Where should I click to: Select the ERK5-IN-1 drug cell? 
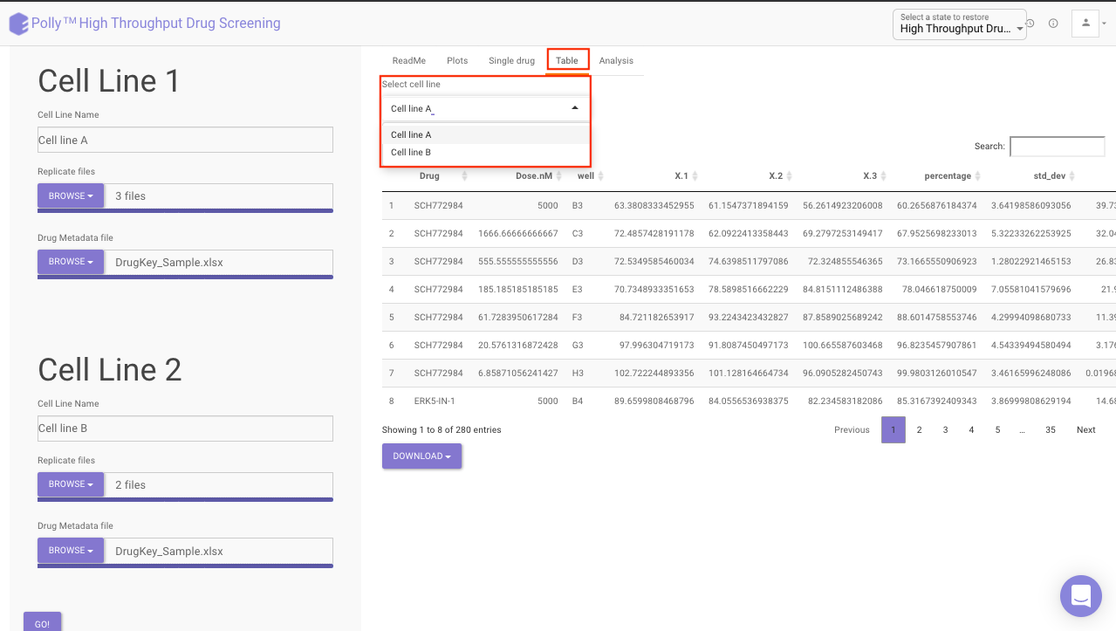click(x=434, y=401)
